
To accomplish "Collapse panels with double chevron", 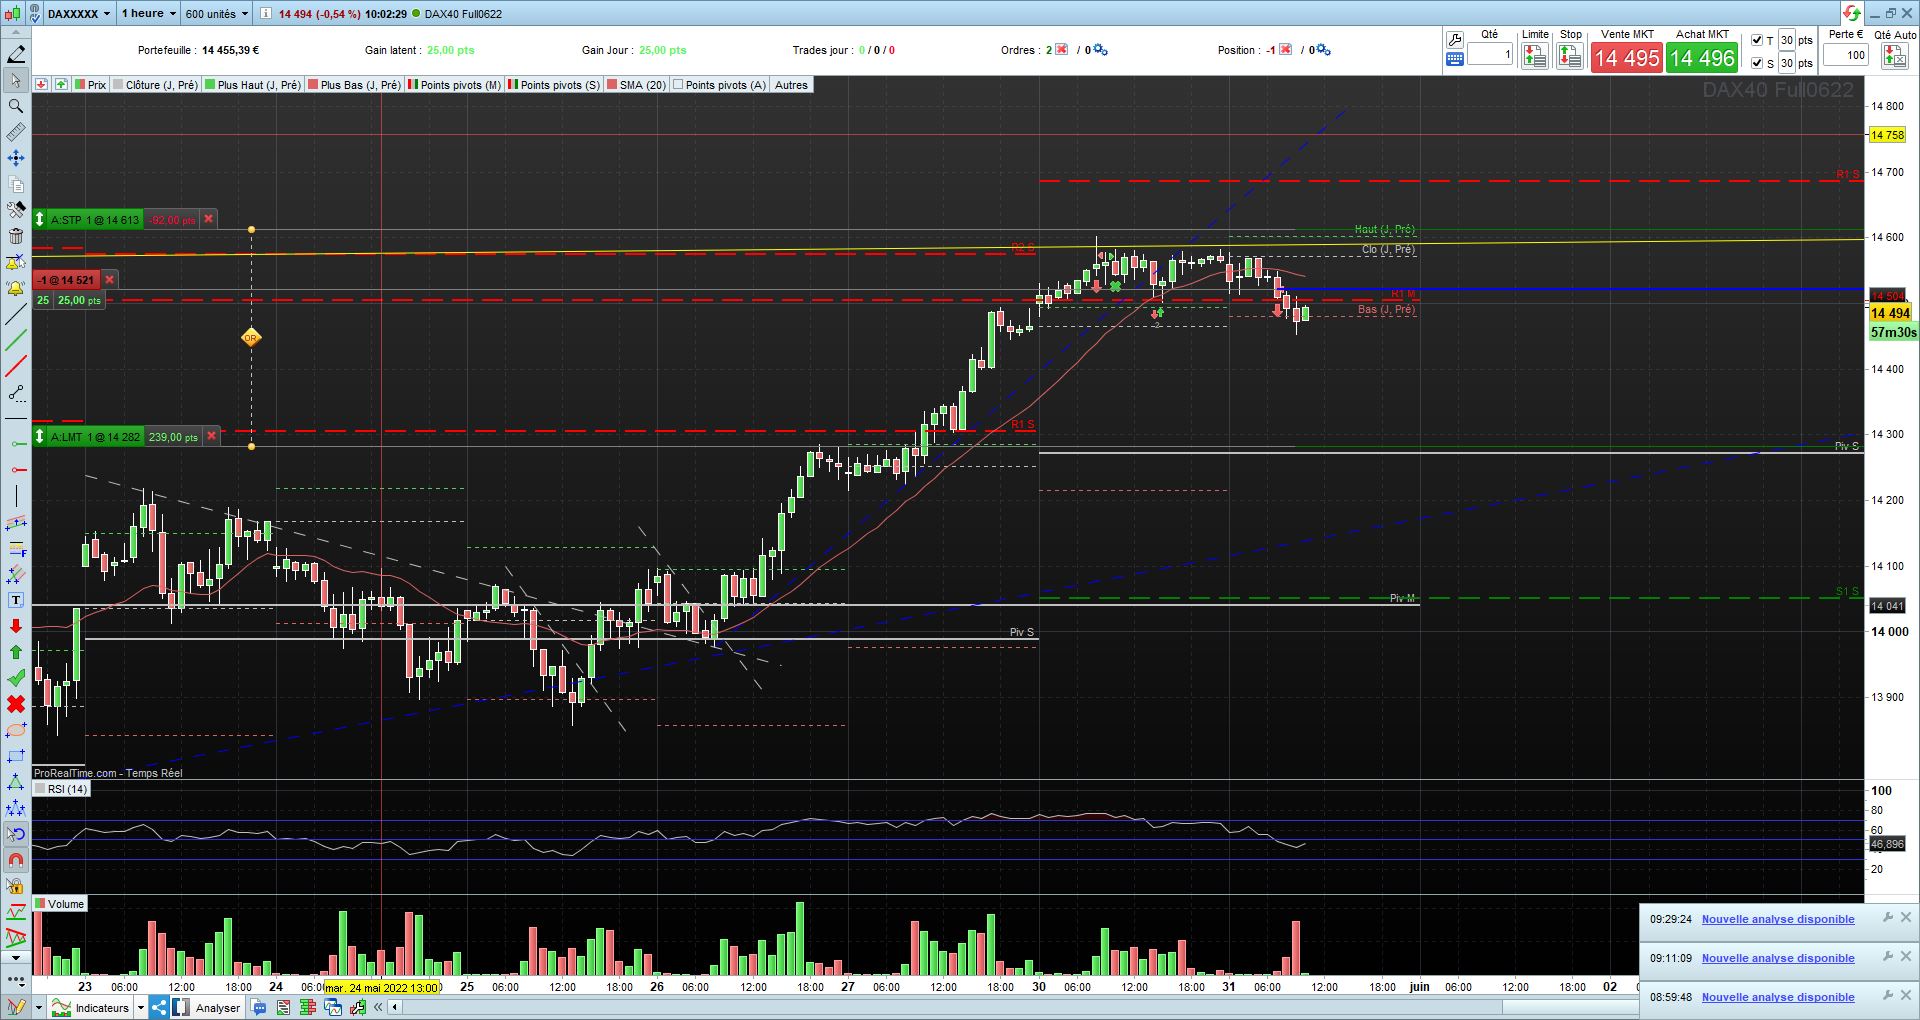I will tap(379, 1007).
